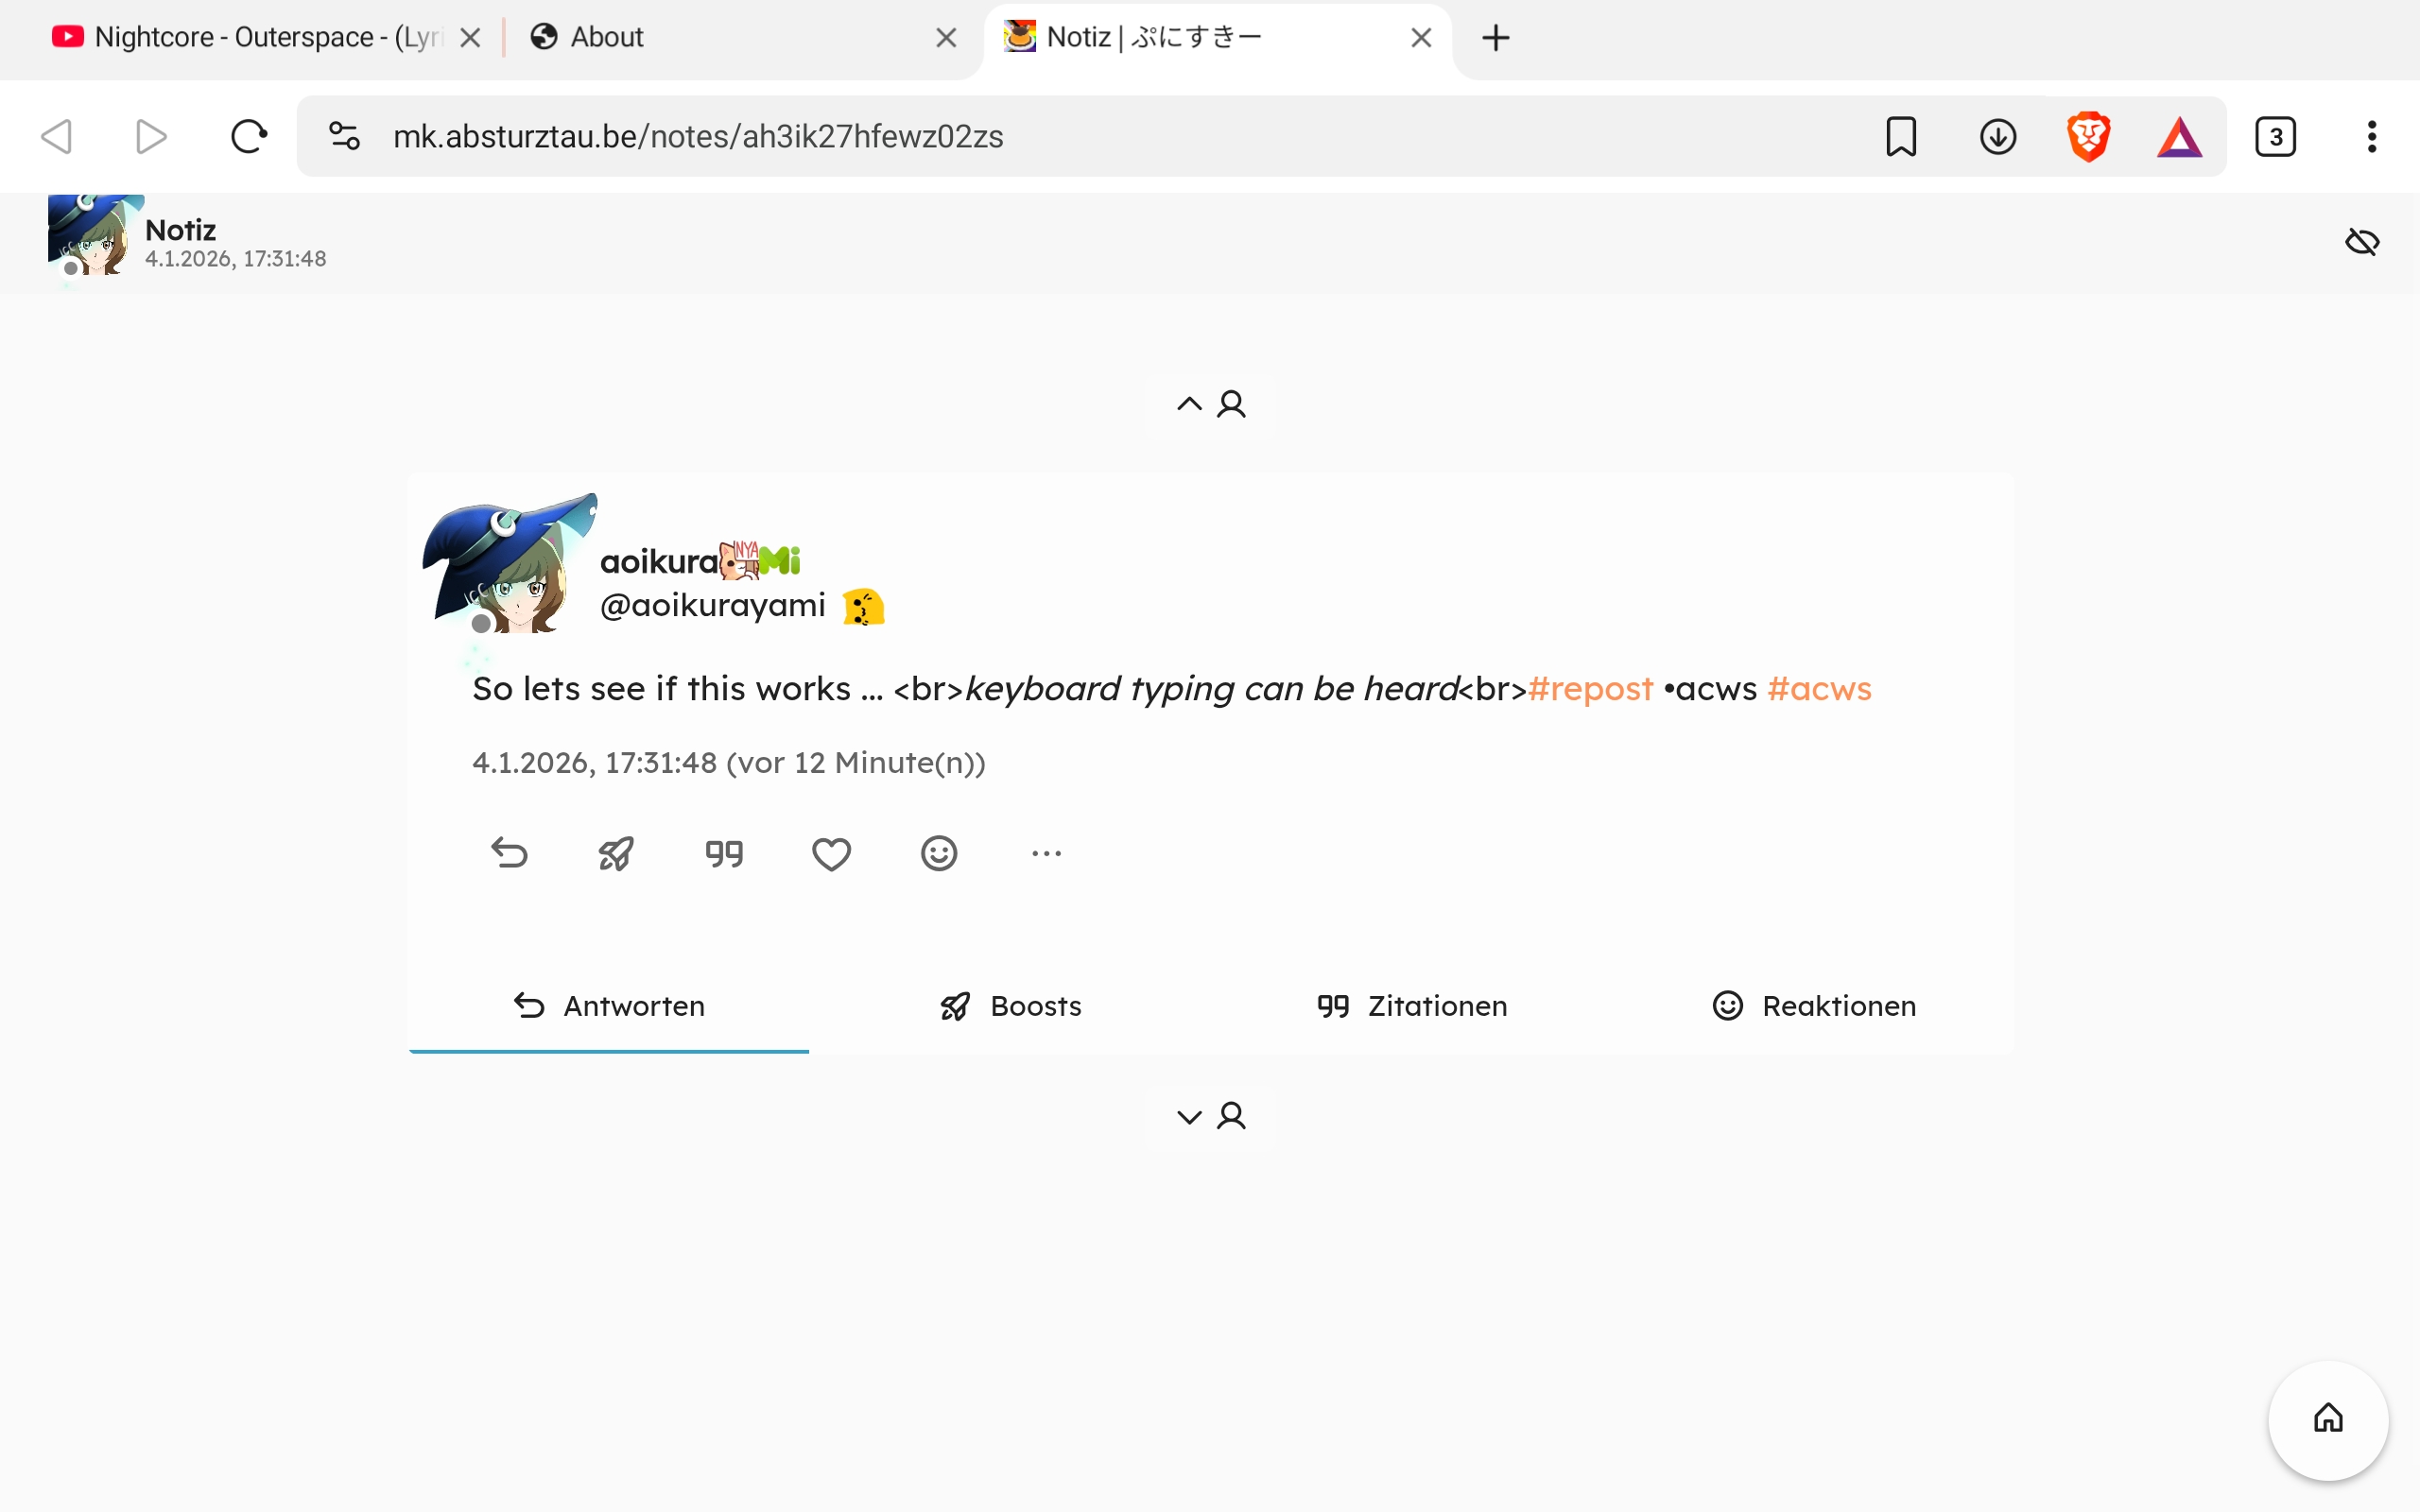Quote the note with quotation icon
This screenshot has width=2420, height=1512.
tap(724, 853)
